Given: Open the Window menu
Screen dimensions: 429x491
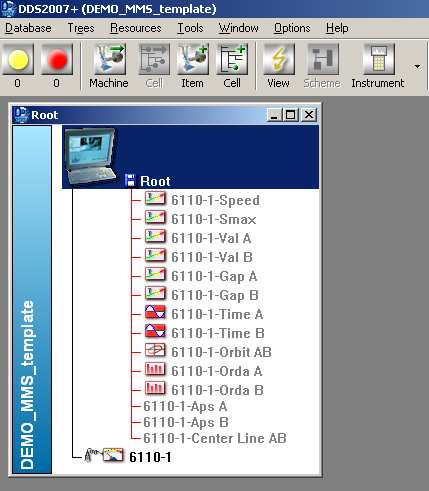Looking at the screenshot, I should tap(239, 28).
